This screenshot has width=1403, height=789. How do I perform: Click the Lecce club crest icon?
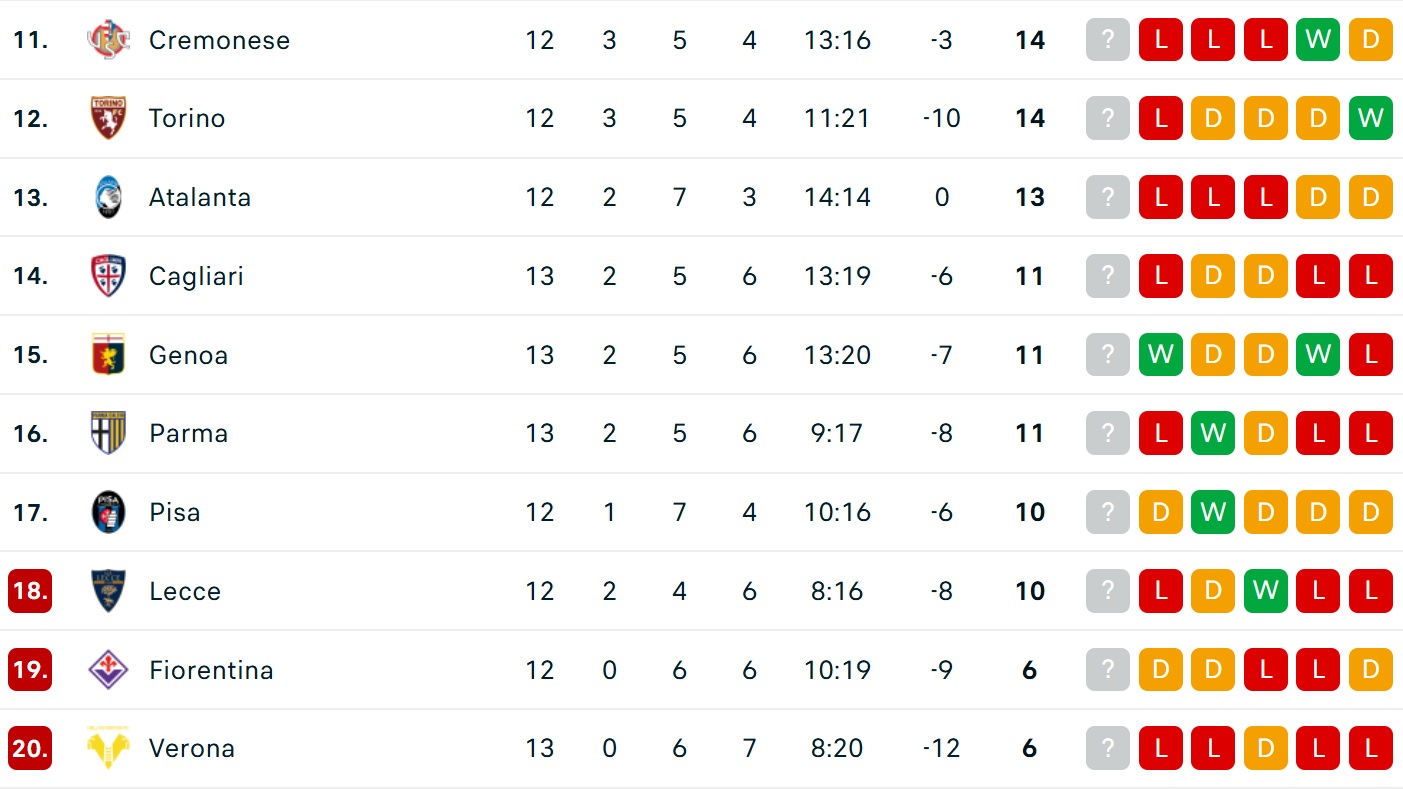pyautogui.click(x=108, y=591)
